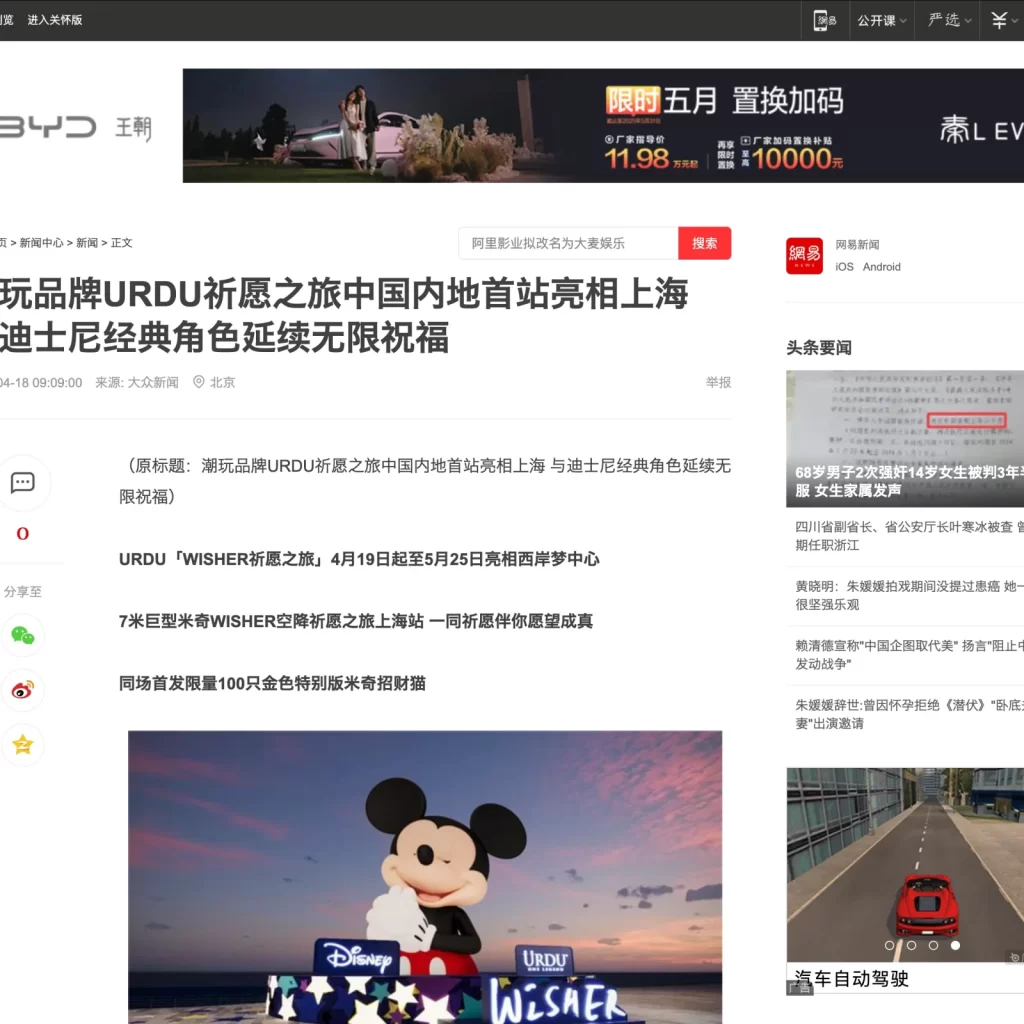Click the 头条要闻 section heading
This screenshot has height=1024, width=1024.
click(x=819, y=347)
